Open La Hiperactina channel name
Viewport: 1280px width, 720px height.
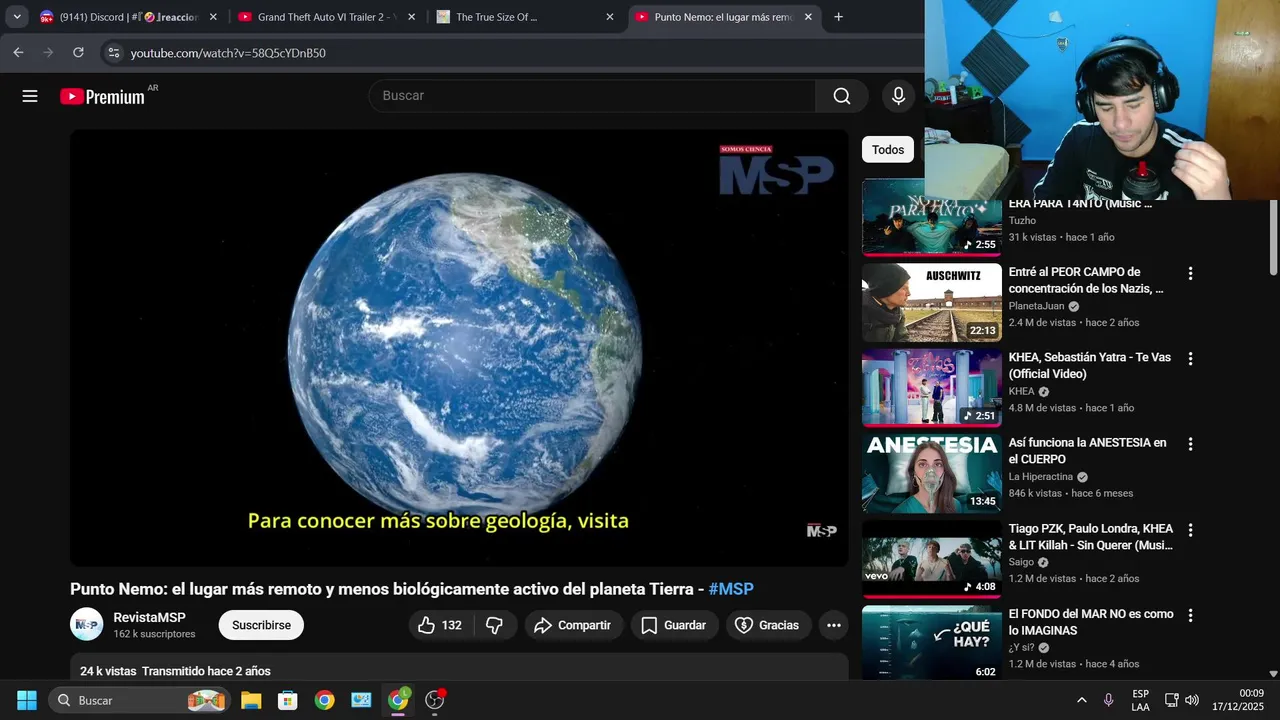(1040, 477)
